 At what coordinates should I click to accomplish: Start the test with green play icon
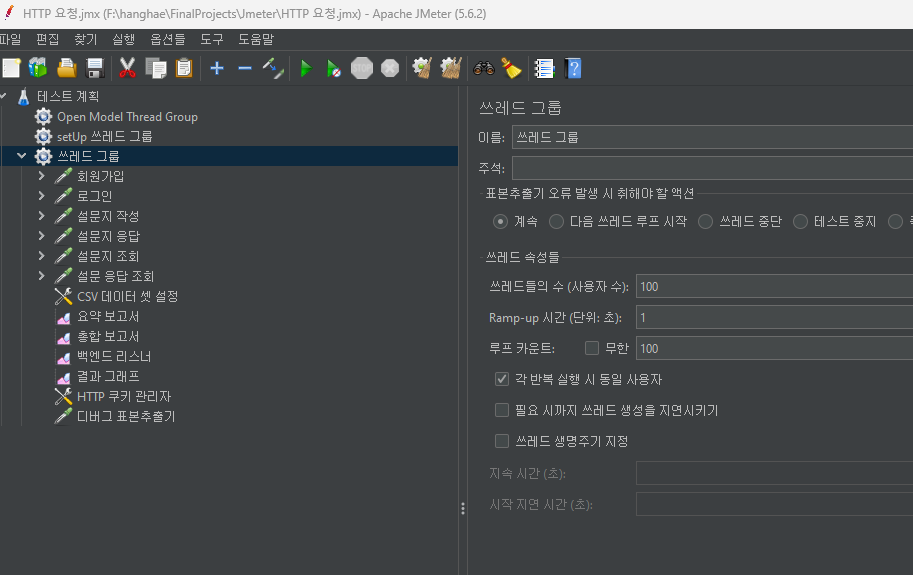point(306,68)
